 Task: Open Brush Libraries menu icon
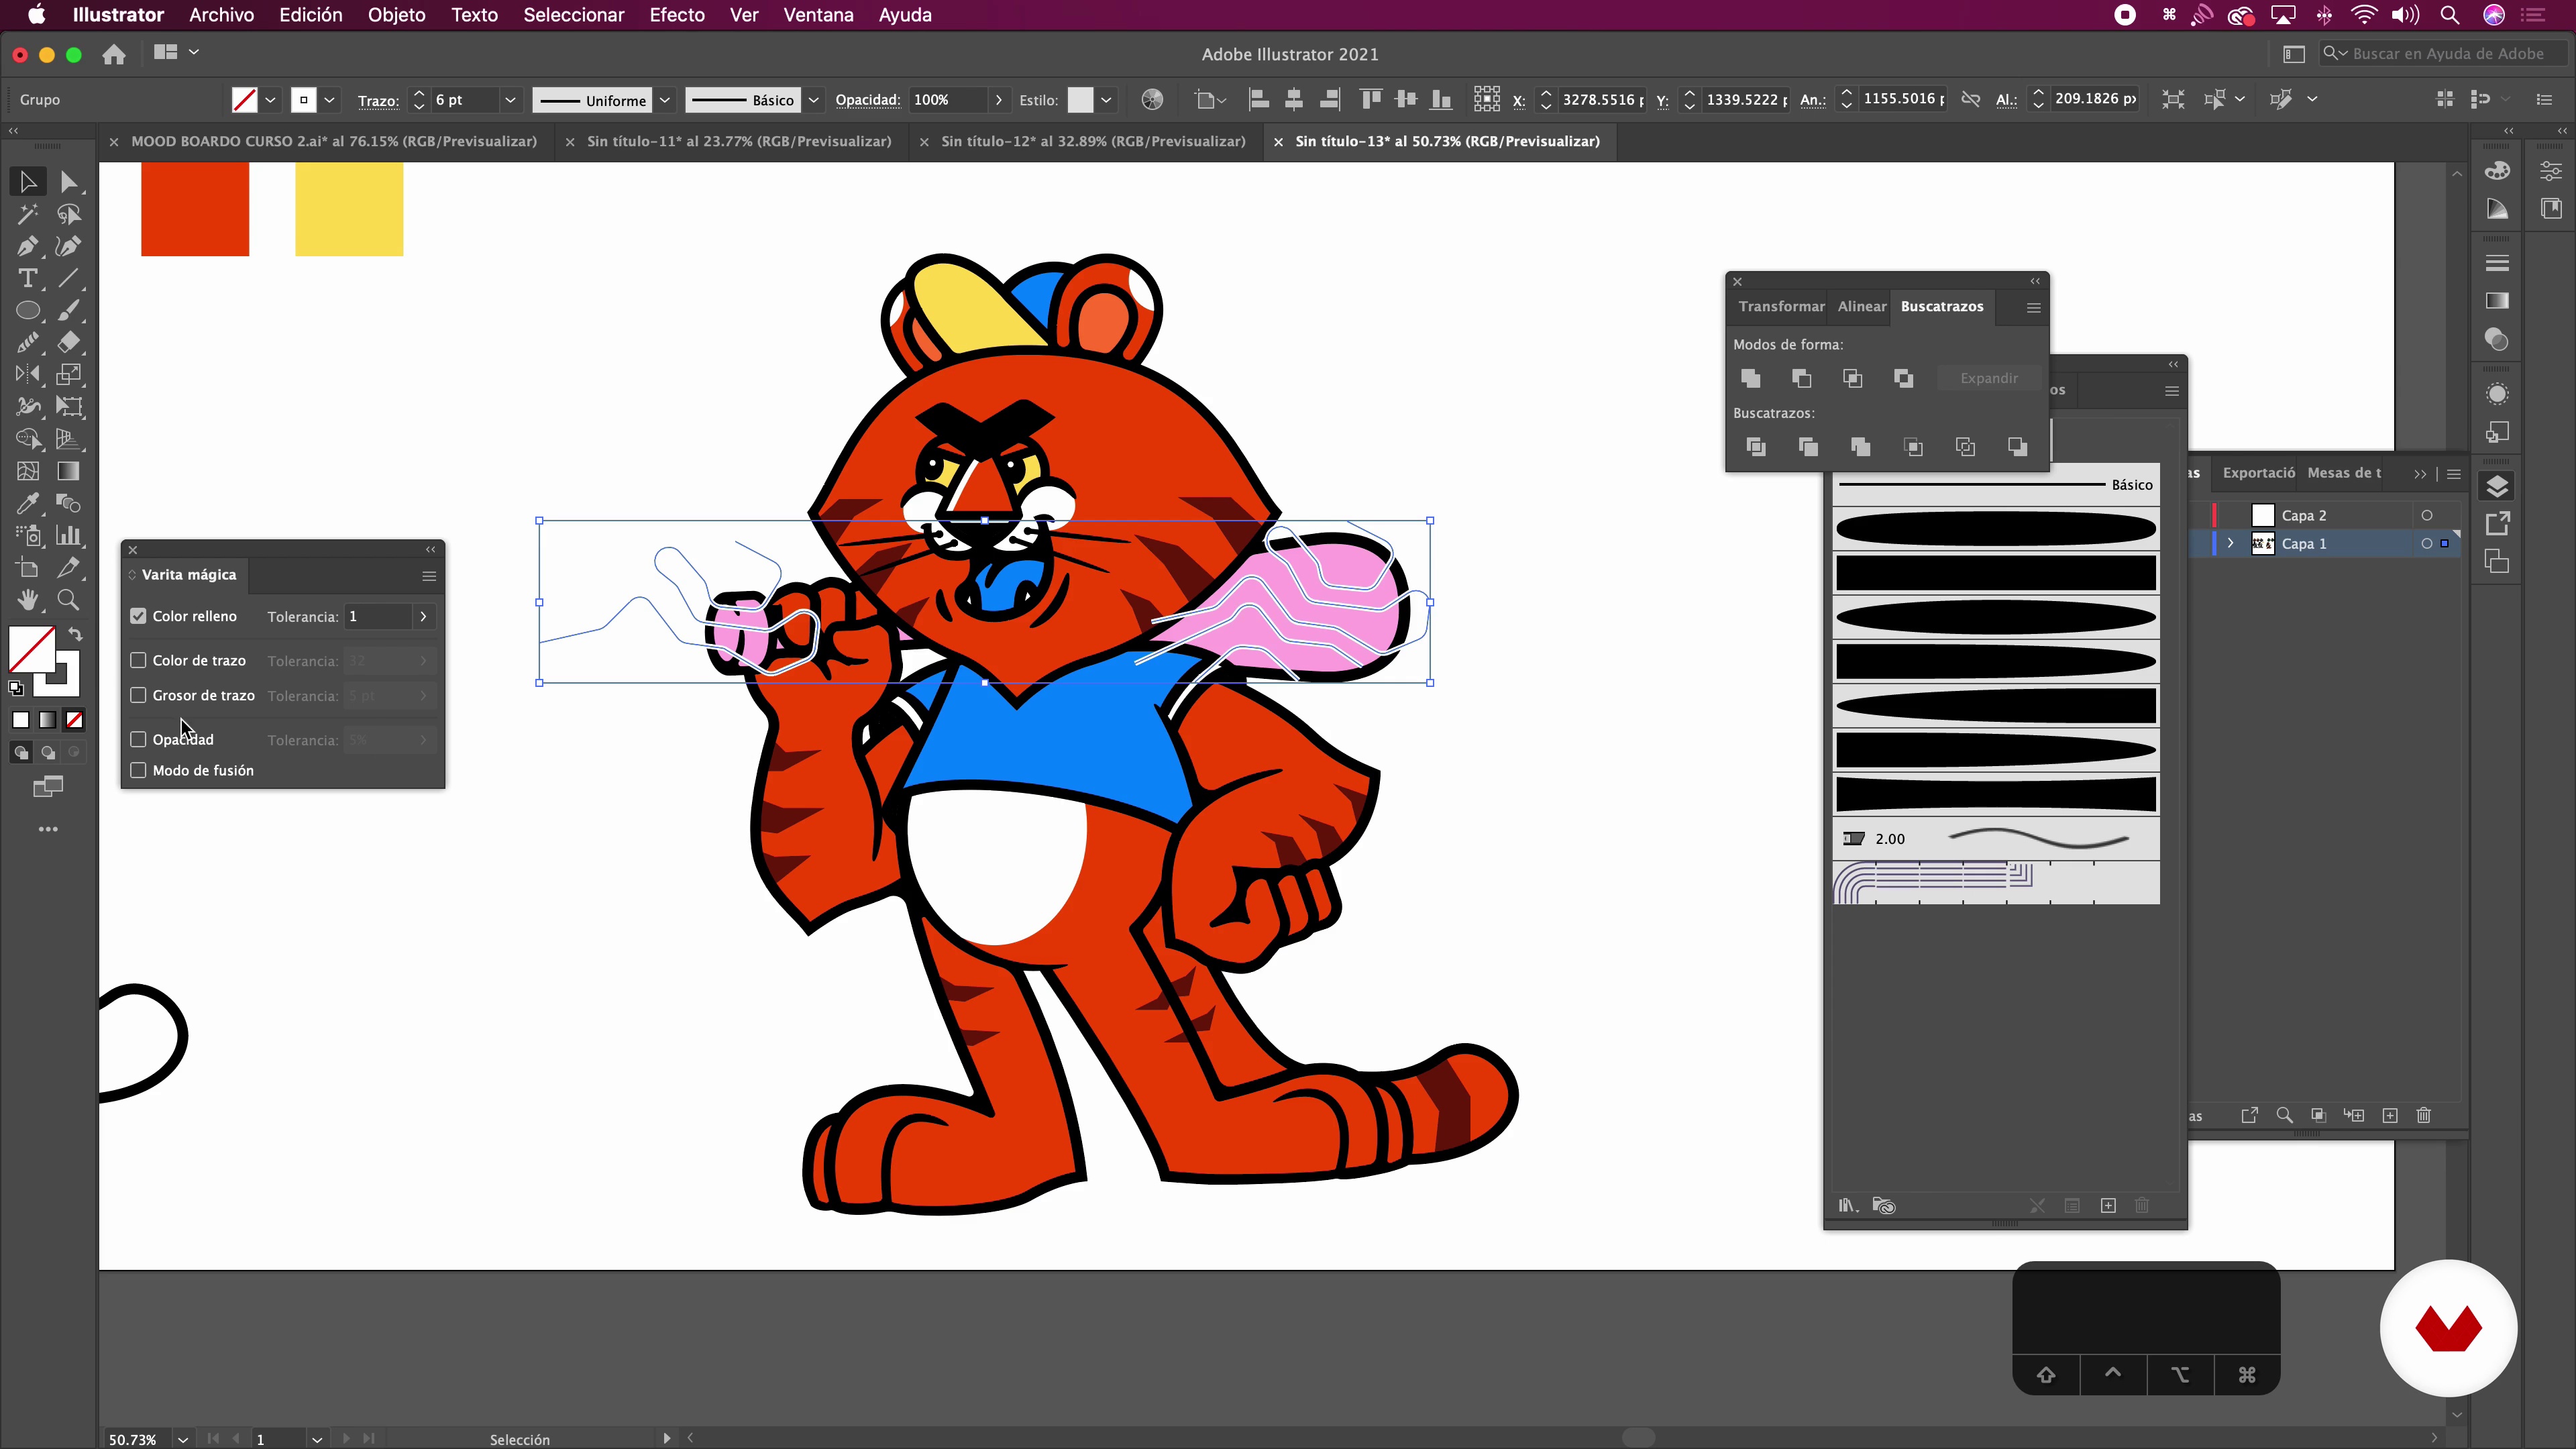pyautogui.click(x=1847, y=1206)
